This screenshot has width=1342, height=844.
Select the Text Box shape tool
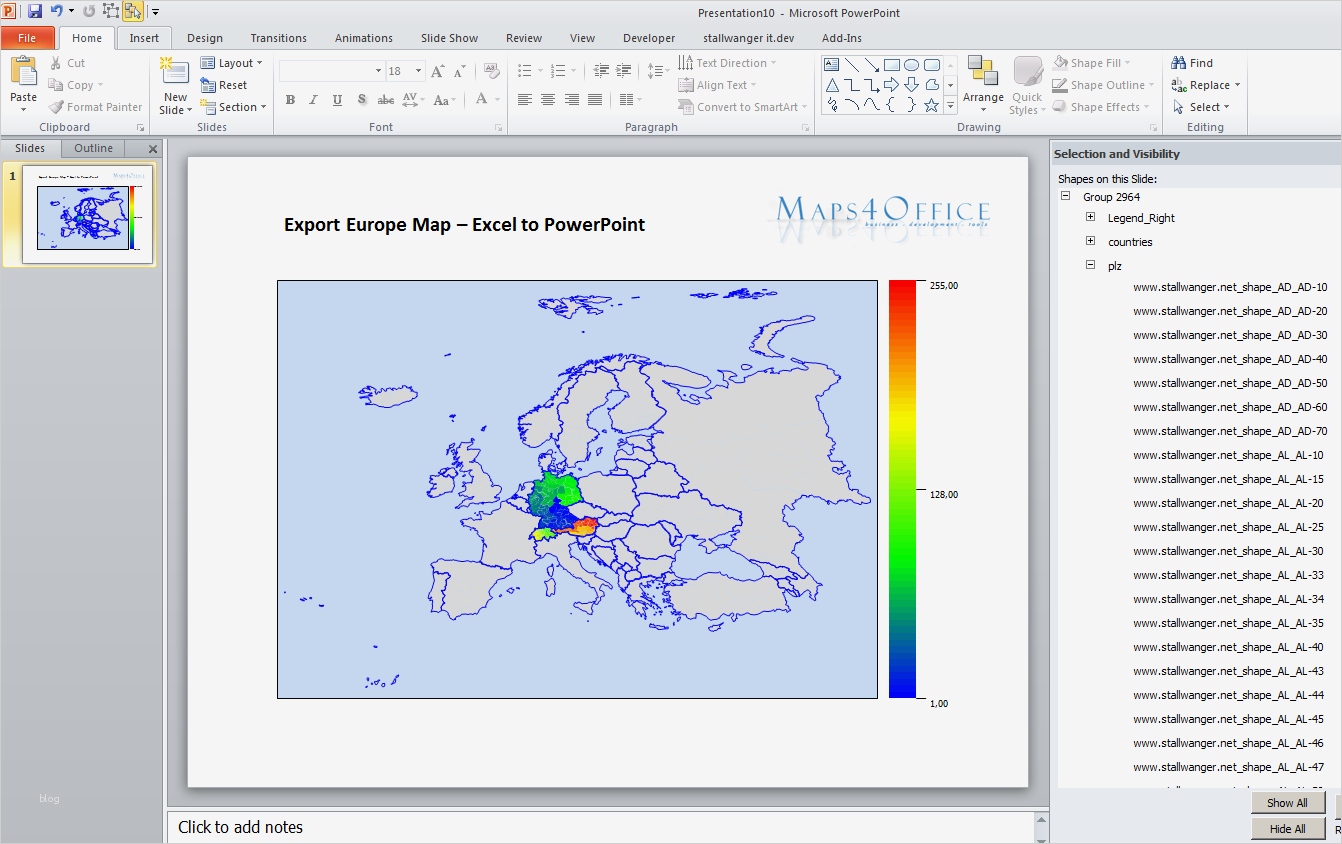click(x=832, y=63)
